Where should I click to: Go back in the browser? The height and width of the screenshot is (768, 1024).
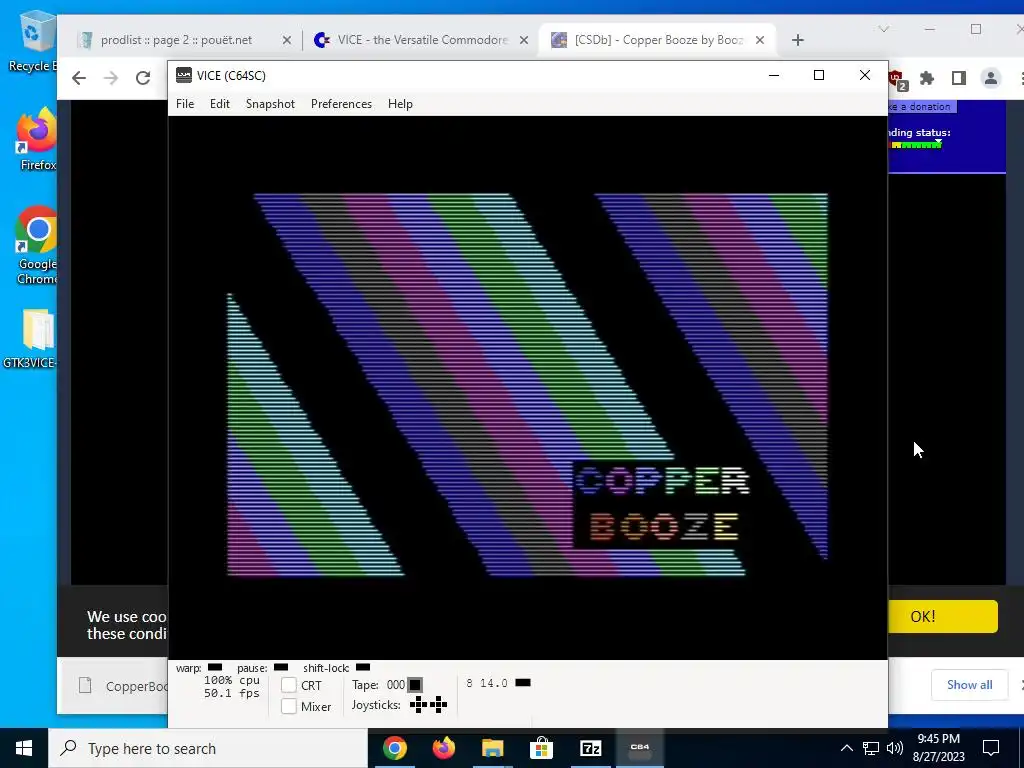click(79, 78)
